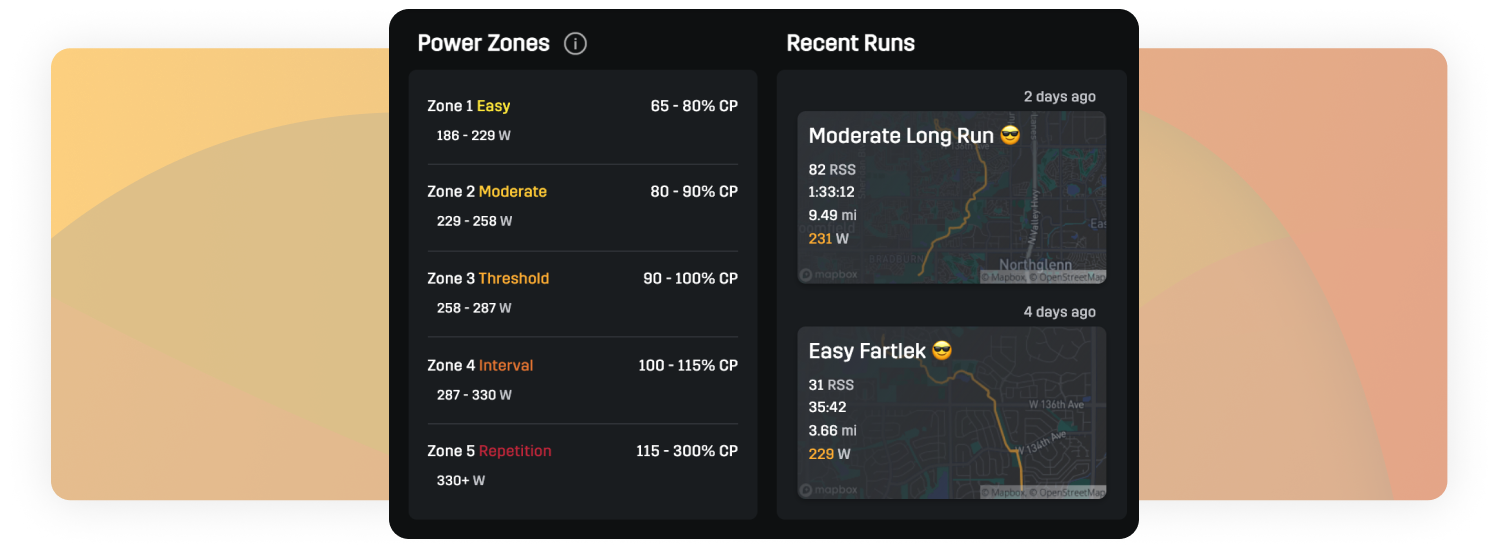Click the mapbox logo on Moderate Long Run map
This screenshot has width=1499, height=554.
(x=829, y=275)
